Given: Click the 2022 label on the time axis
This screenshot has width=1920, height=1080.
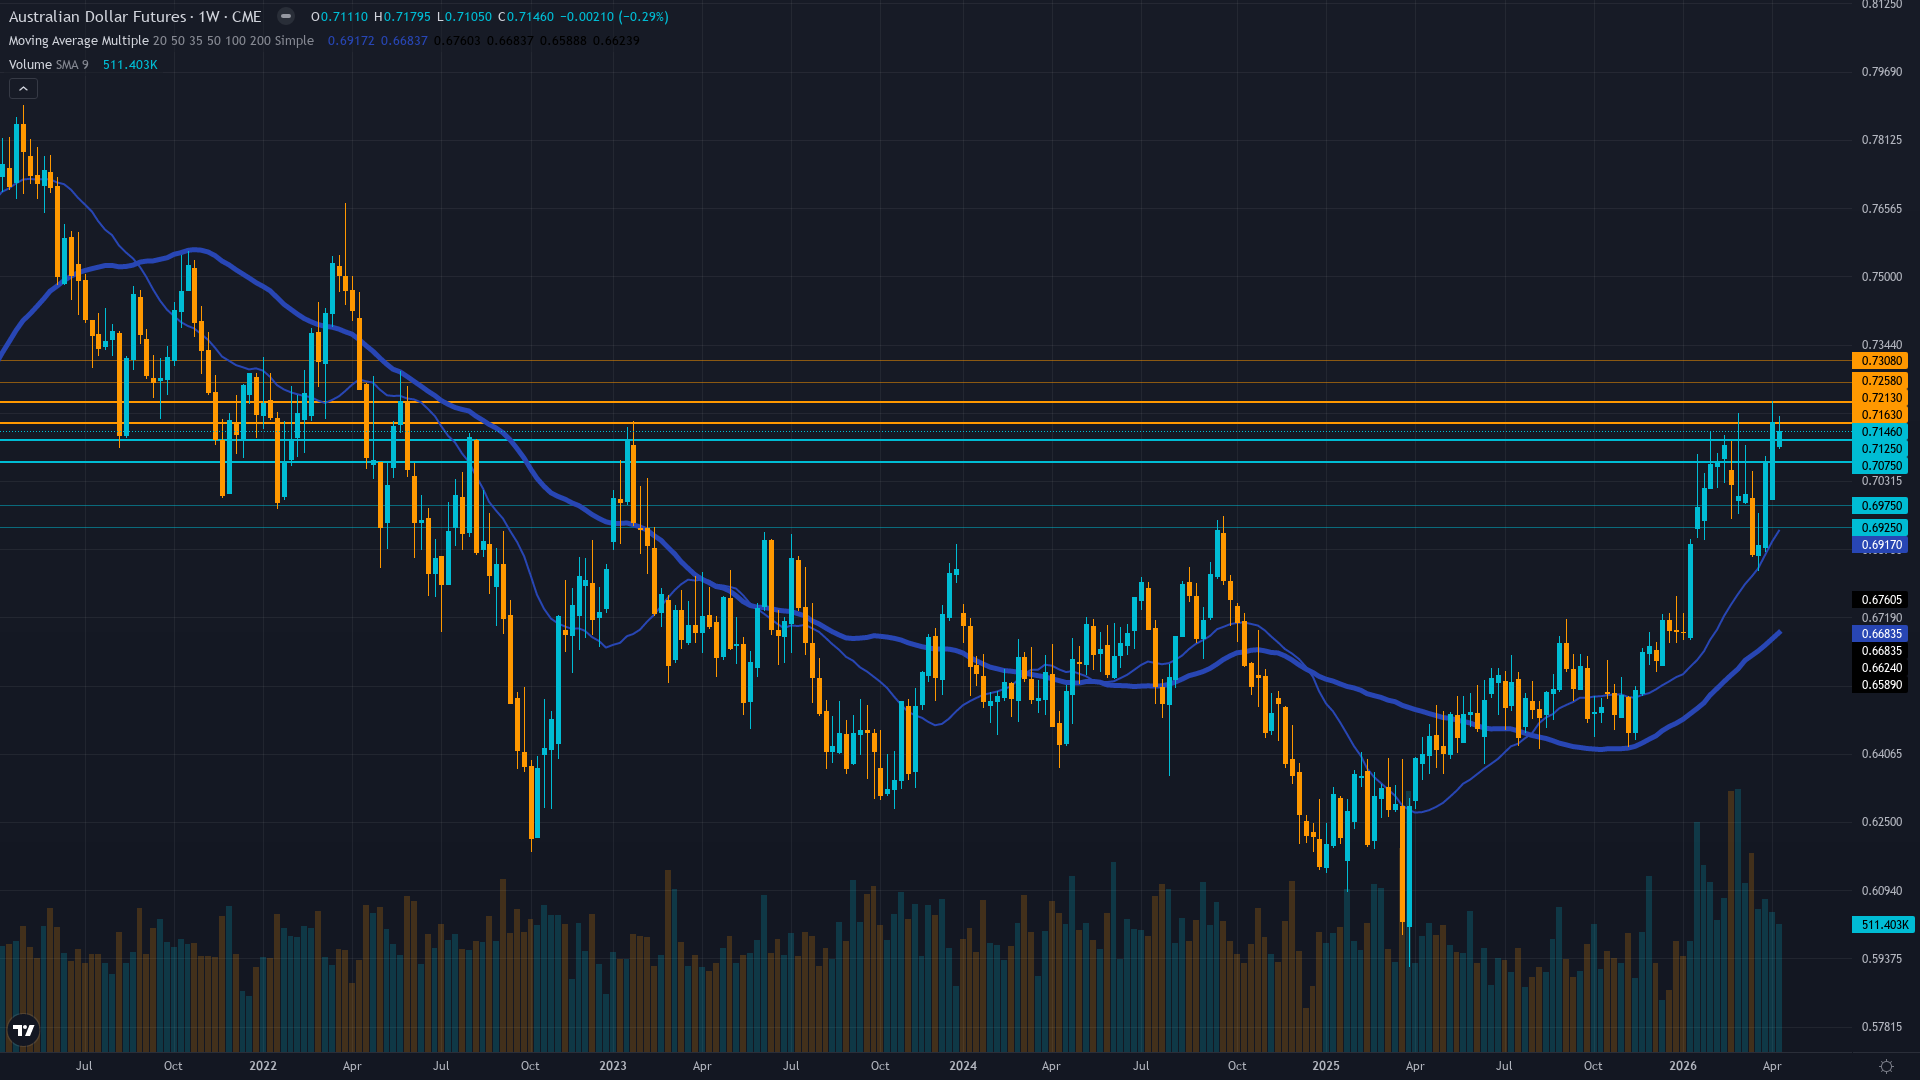Looking at the screenshot, I should coord(263,1066).
